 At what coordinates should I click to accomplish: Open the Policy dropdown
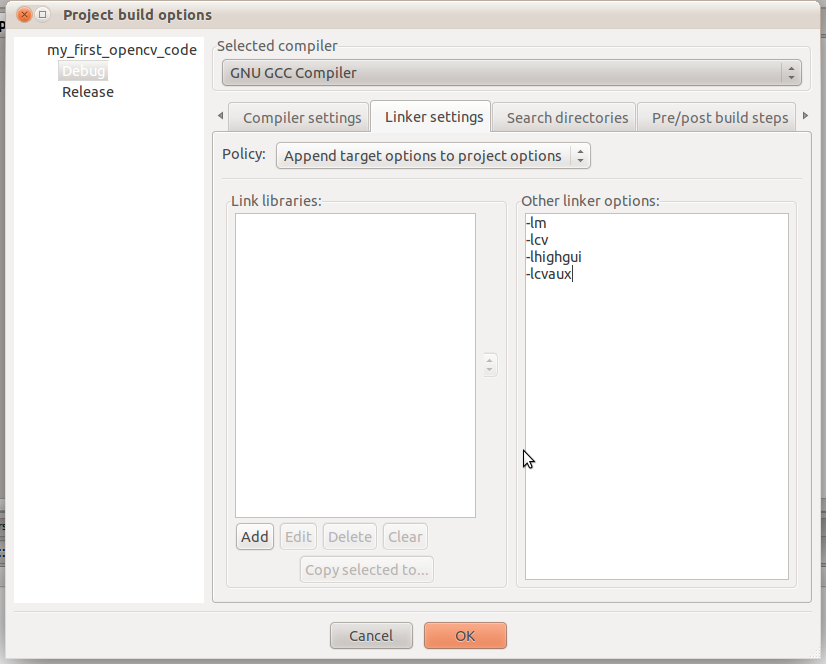click(433, 155)
